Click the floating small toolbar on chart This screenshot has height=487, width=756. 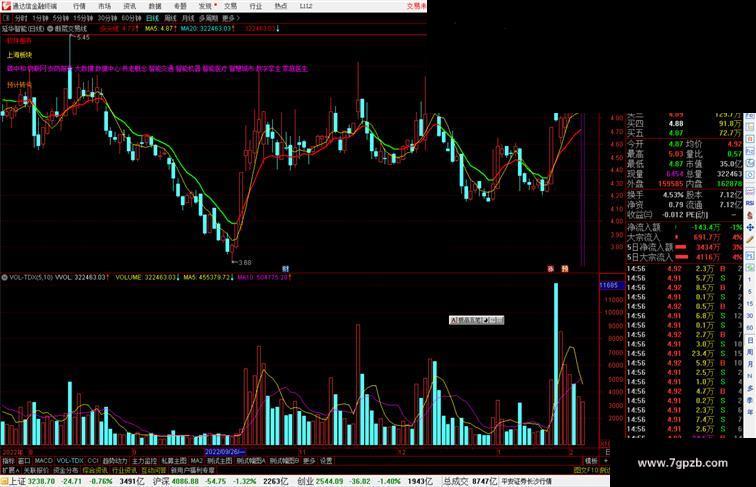pos(476,320)
